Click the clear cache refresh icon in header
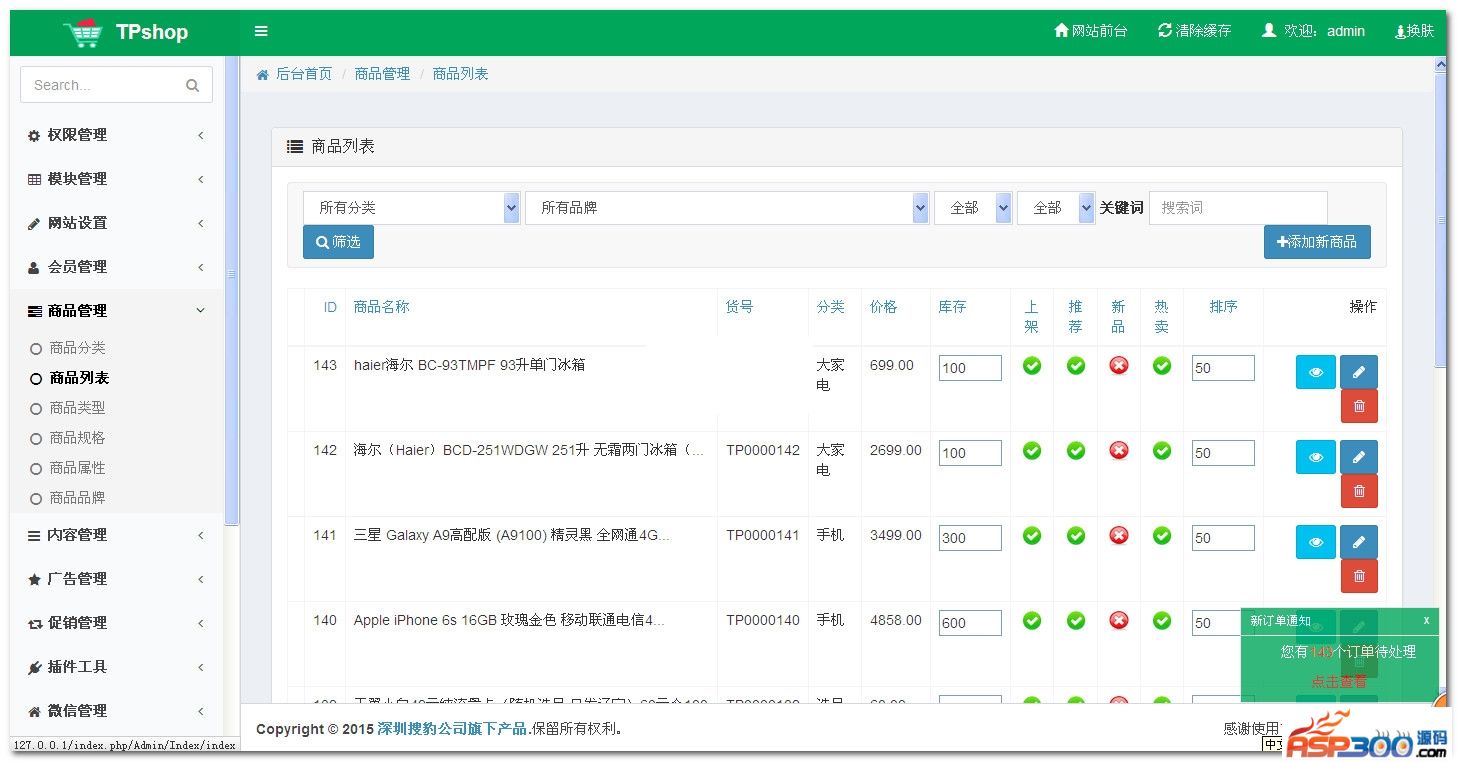The height and width of the screenshot is (762, 1457). 1165,31
